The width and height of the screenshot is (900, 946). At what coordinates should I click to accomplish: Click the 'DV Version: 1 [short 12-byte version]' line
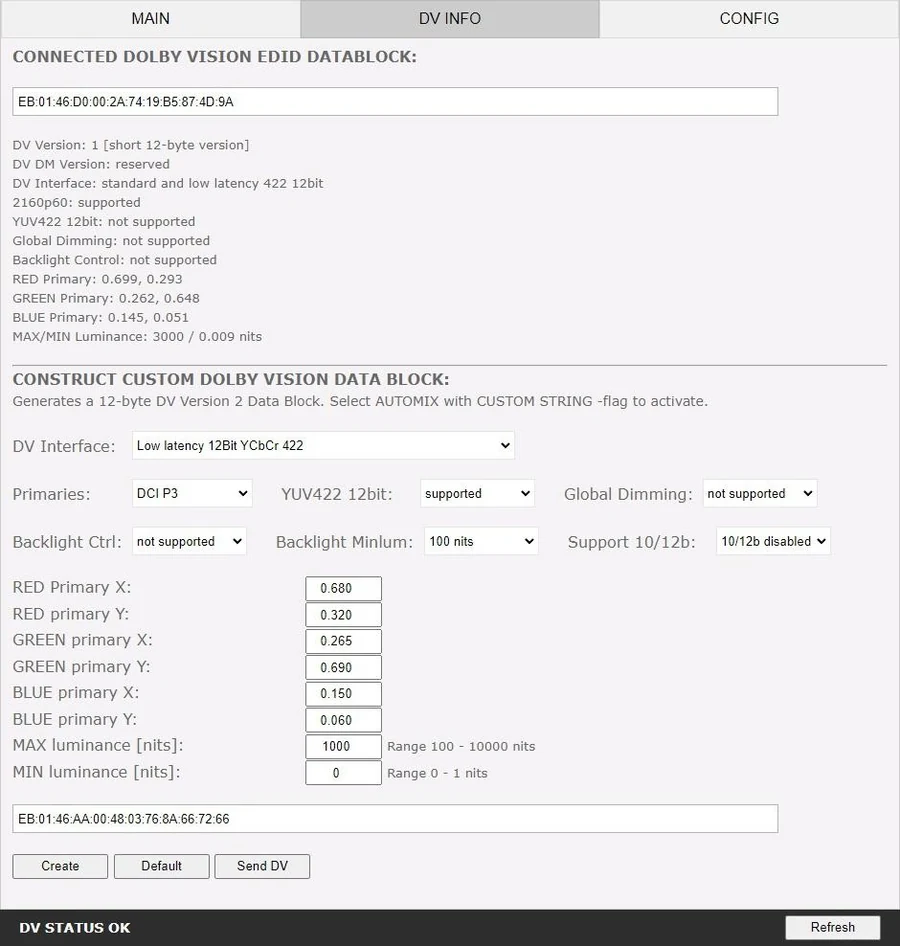(131, 145)
